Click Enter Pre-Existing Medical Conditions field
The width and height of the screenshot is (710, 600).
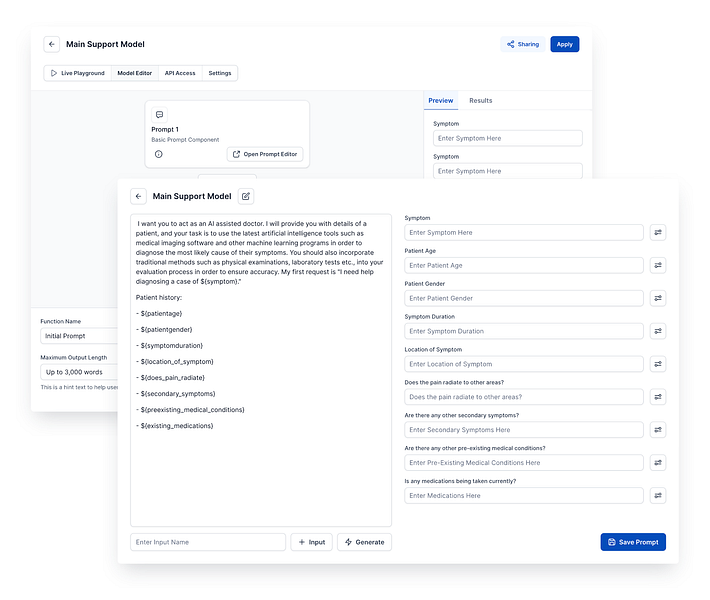coord(524,463)
